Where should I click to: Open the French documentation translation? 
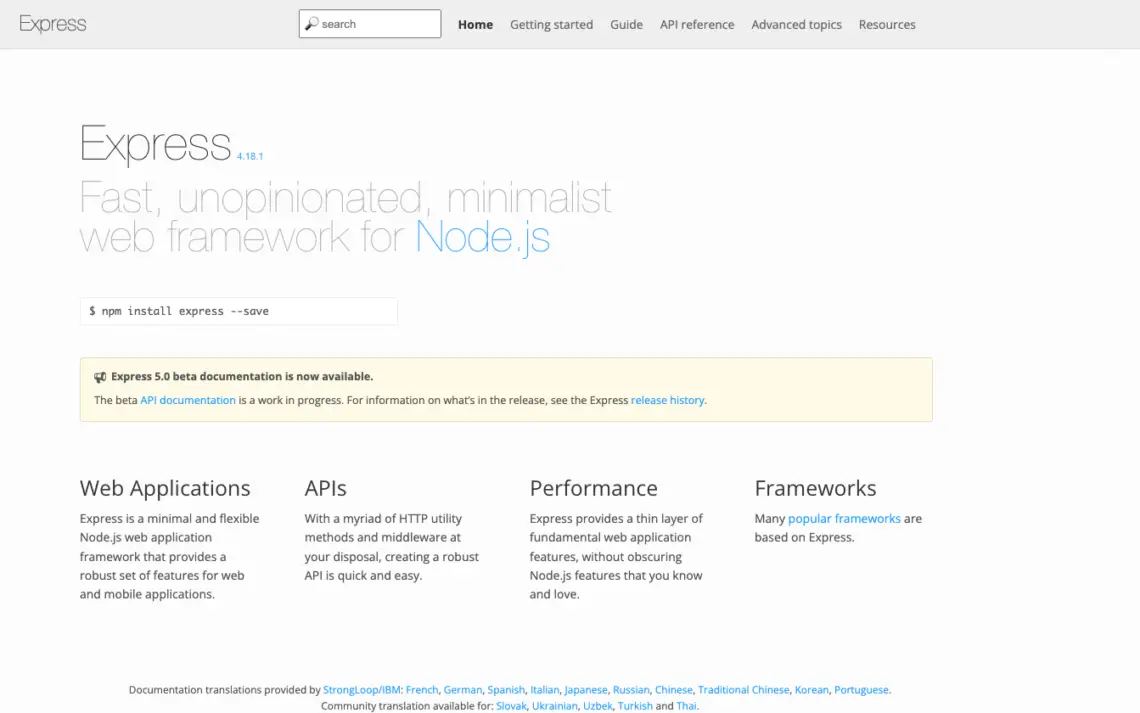422,689
